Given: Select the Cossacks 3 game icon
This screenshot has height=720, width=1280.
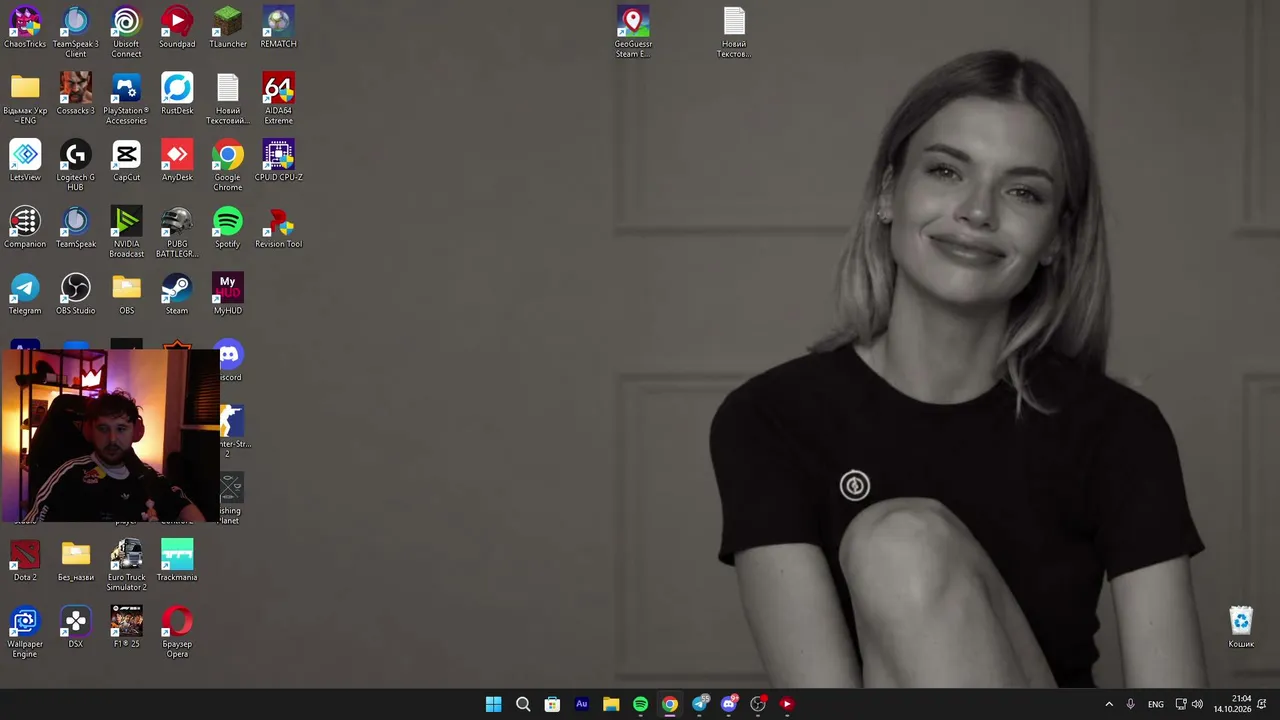Looking at the screenshot, I should click(76, 94).
